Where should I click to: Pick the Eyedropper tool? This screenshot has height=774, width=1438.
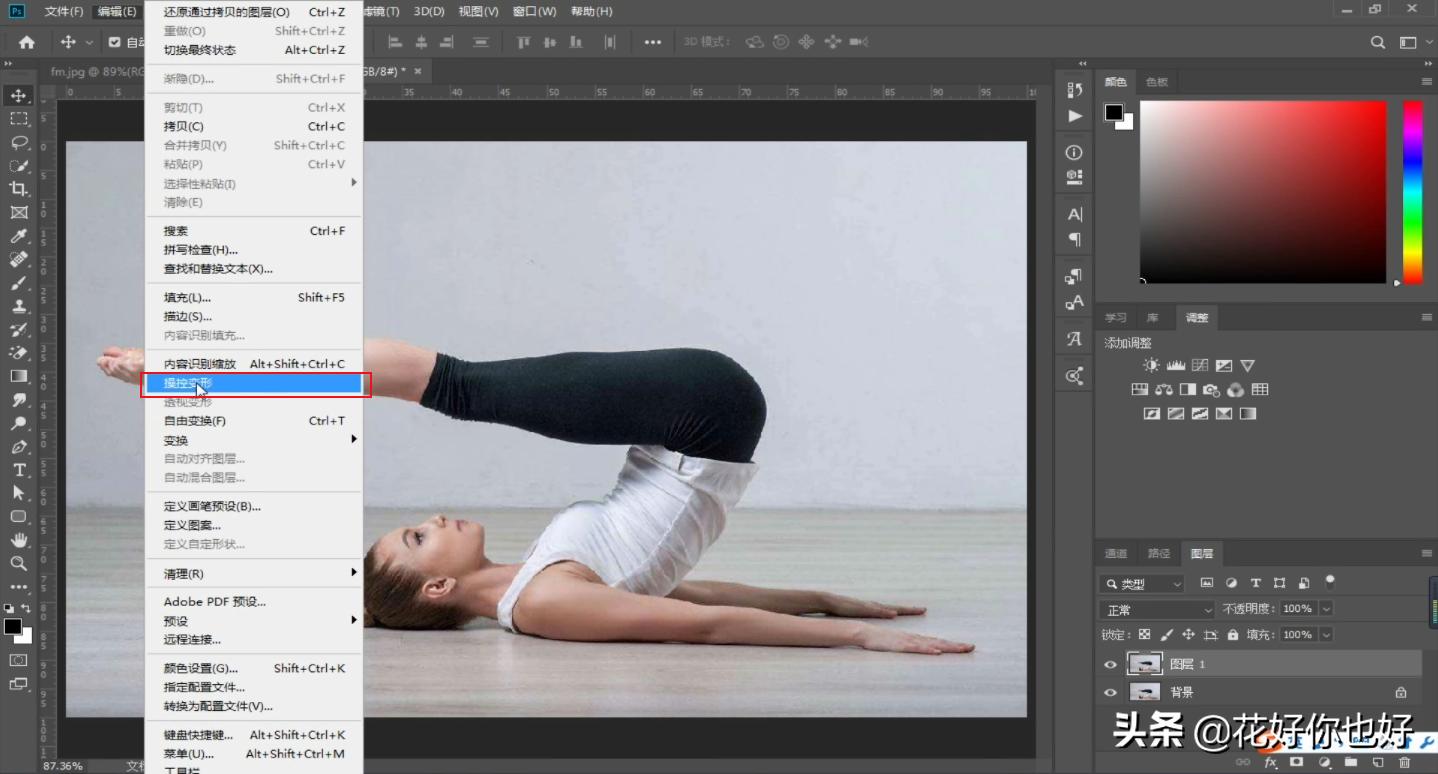pos(18,236)
